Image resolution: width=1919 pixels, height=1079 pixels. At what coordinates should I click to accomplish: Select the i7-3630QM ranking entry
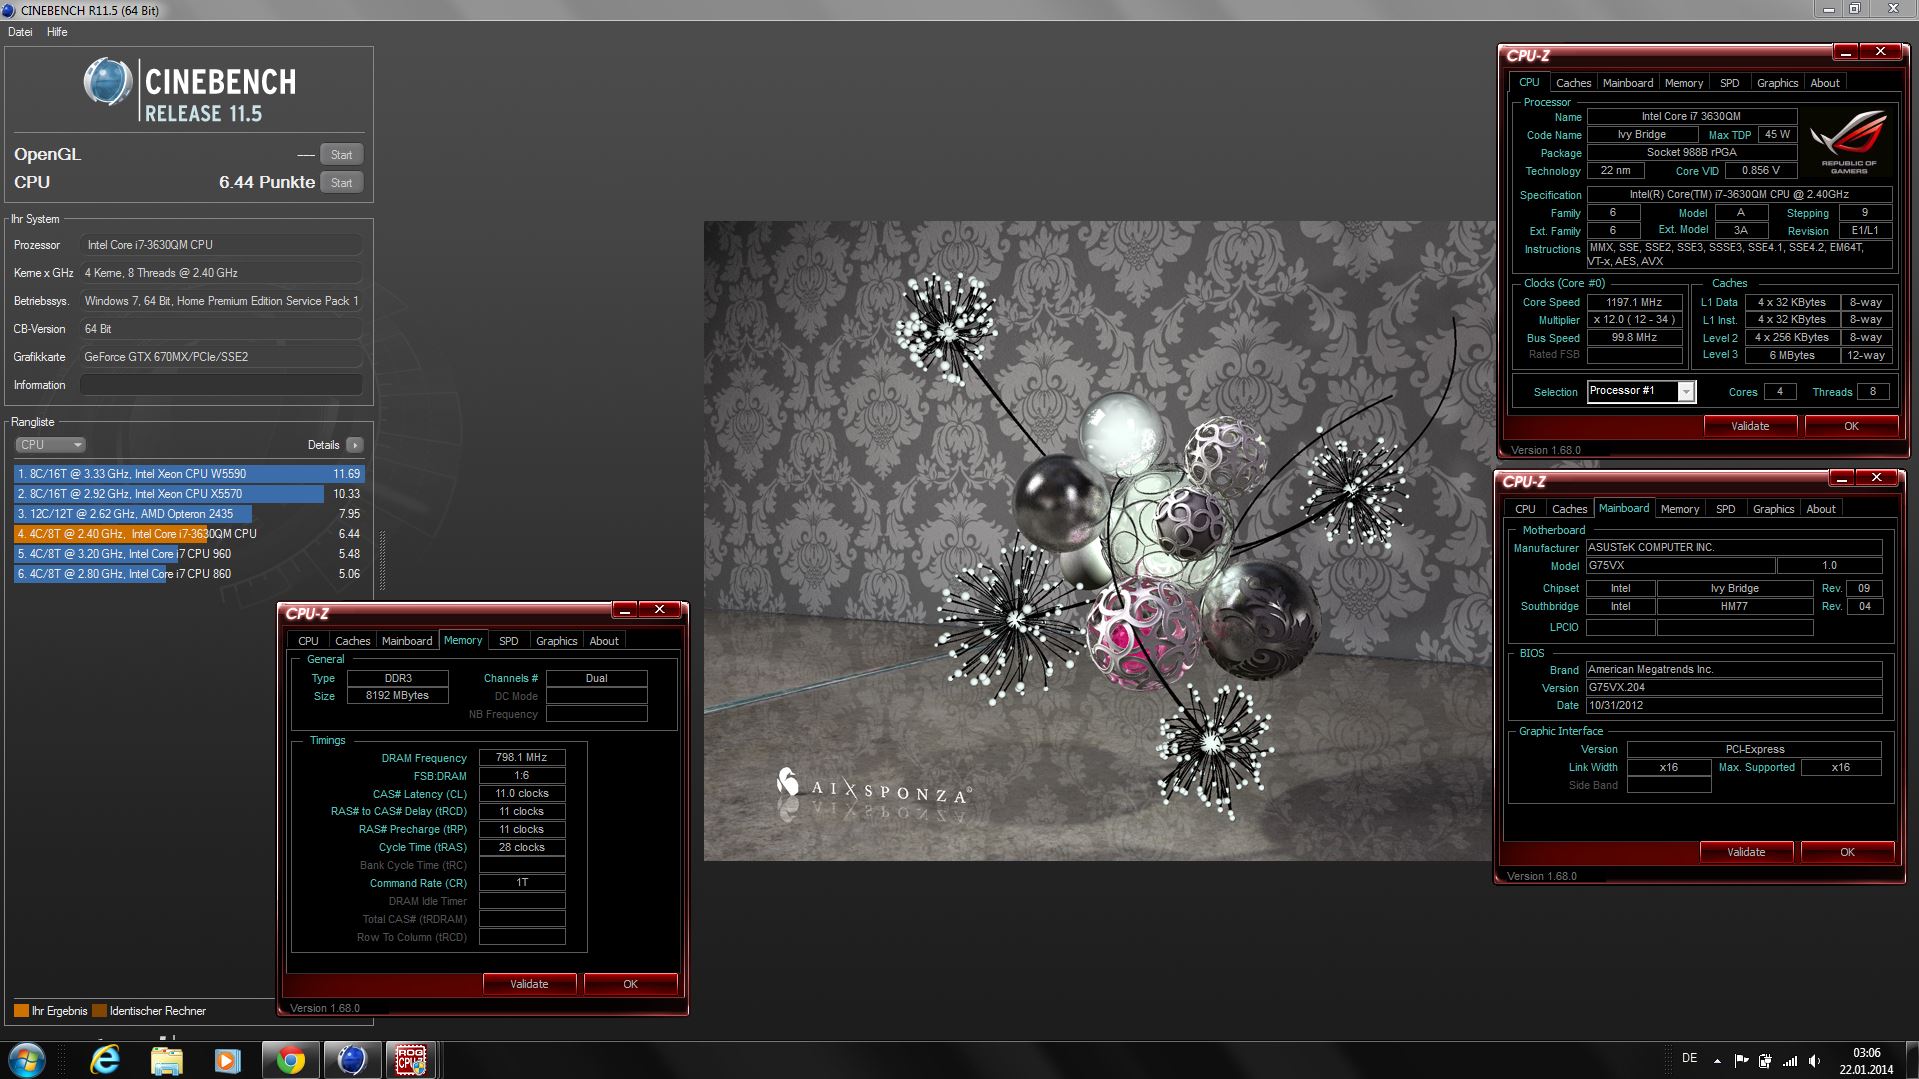(x=189, y=534)
